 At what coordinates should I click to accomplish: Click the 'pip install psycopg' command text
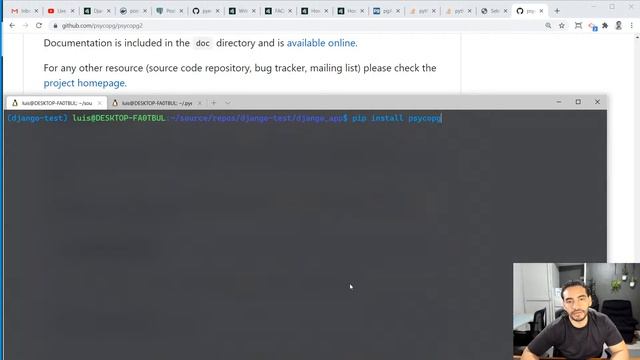pyautogui.click(x=397, y=118)
